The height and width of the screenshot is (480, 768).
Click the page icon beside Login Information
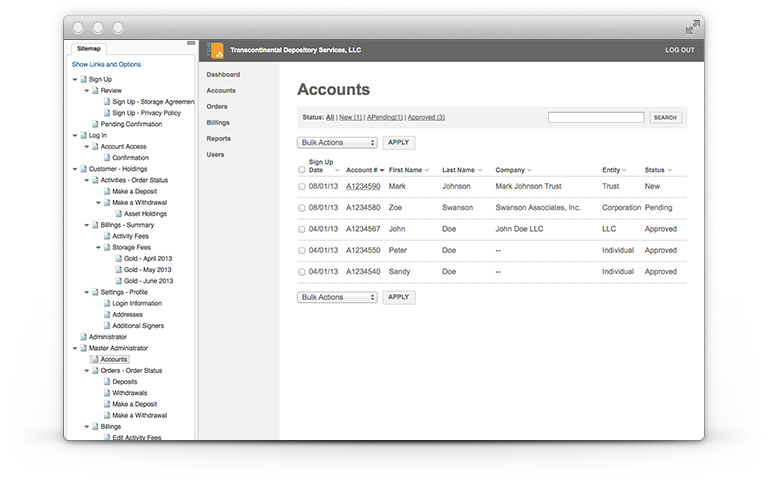pos(107,303)
